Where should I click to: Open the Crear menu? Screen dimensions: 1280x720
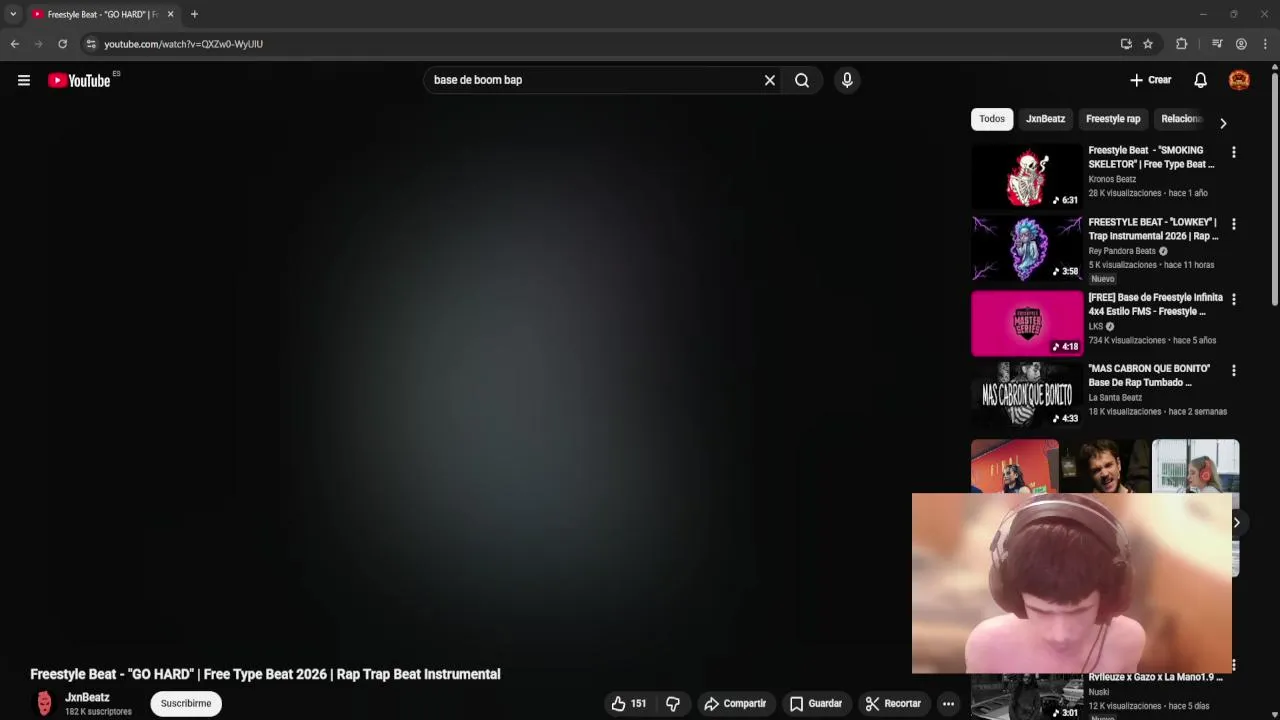tap(1150, 80)
